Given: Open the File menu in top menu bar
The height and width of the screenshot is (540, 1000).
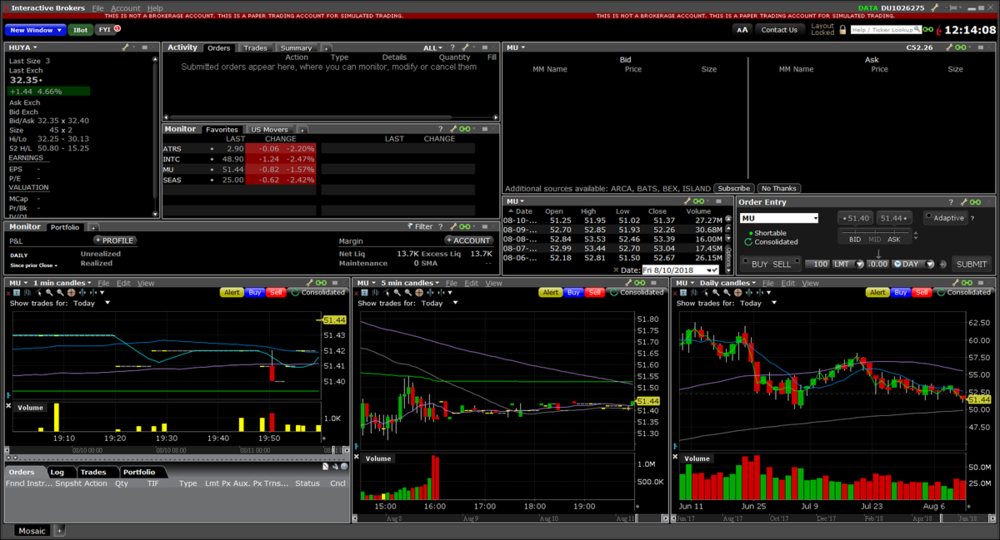Looking at the screenshot, I should [x=98, y=8].
